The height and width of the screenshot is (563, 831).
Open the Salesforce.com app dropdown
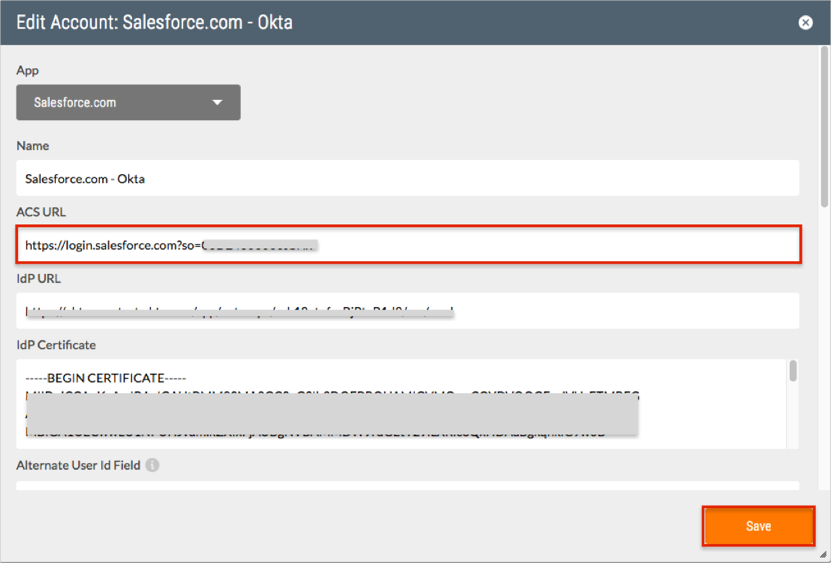[128, 102]
